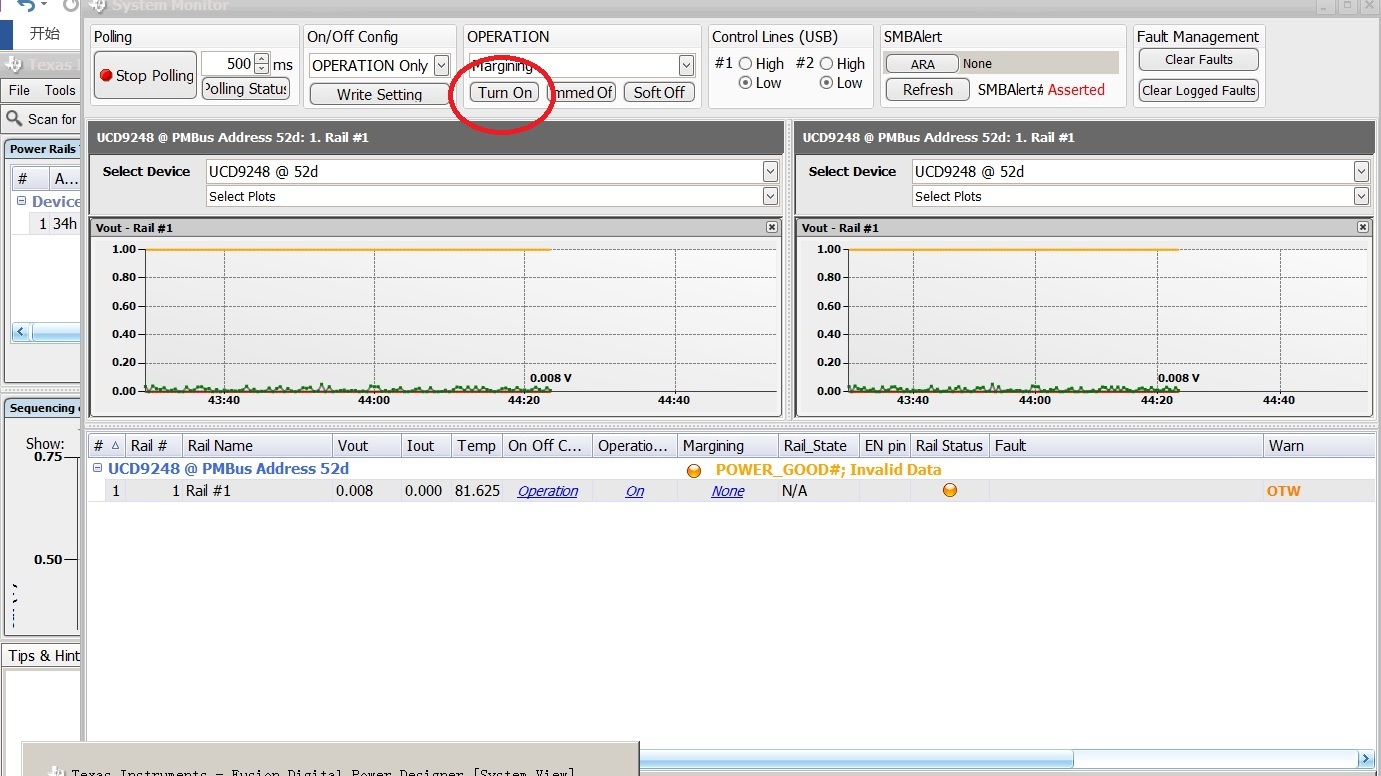Close the left Vout - Rail #1 plot

(772, 227)
